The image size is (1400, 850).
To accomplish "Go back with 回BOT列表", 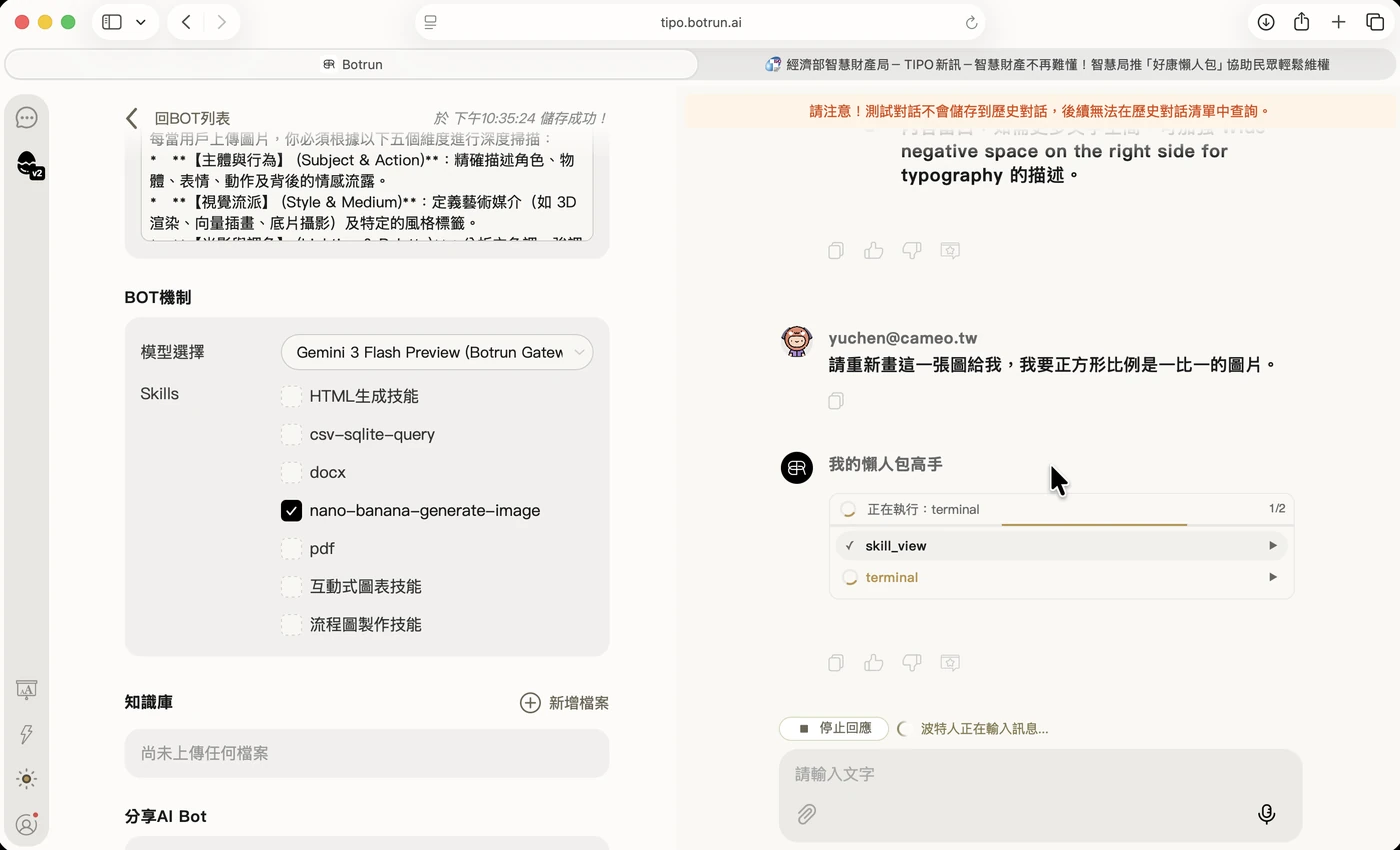I will 178,118.
